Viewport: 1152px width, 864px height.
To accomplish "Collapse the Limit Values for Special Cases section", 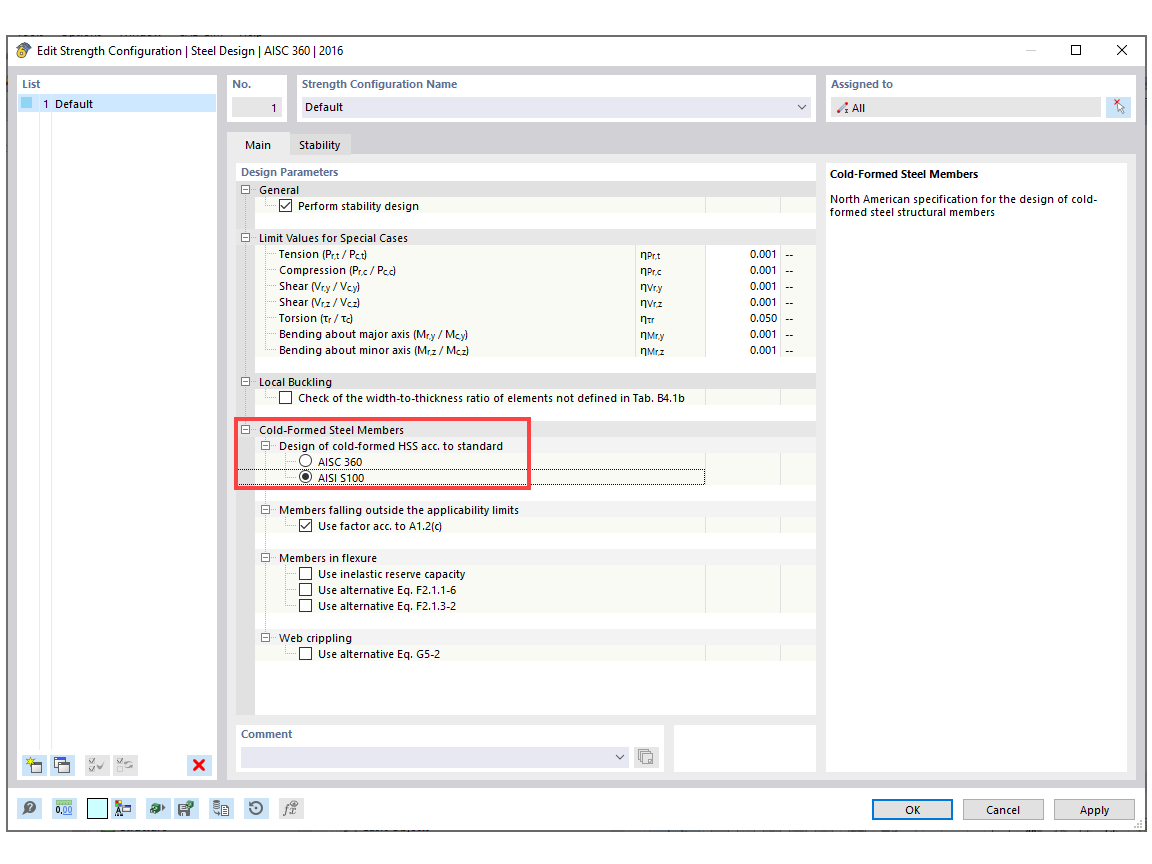I will pos(246,237).
